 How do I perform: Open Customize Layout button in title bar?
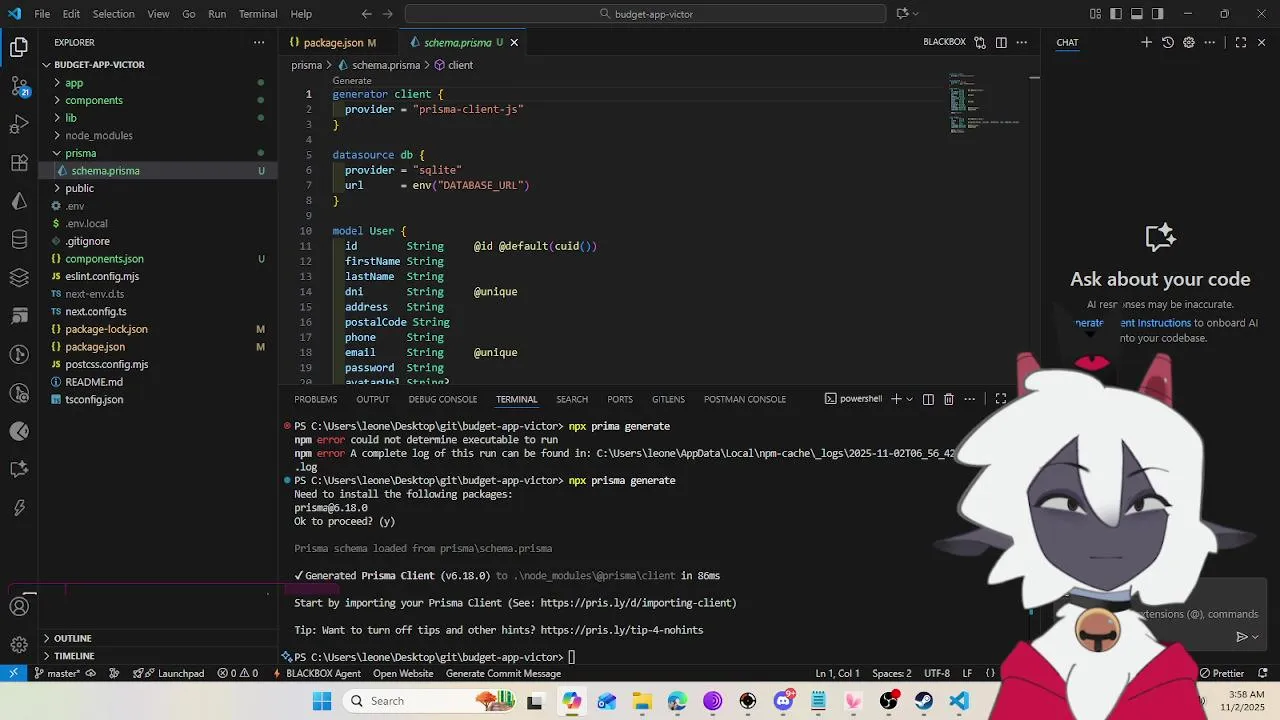1095,14
